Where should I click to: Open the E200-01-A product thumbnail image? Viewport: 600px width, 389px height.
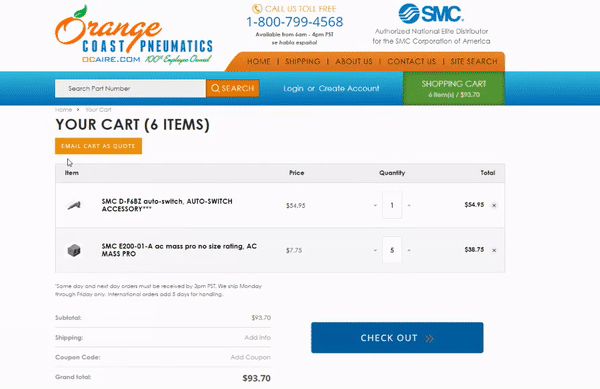tap(74, 251)
